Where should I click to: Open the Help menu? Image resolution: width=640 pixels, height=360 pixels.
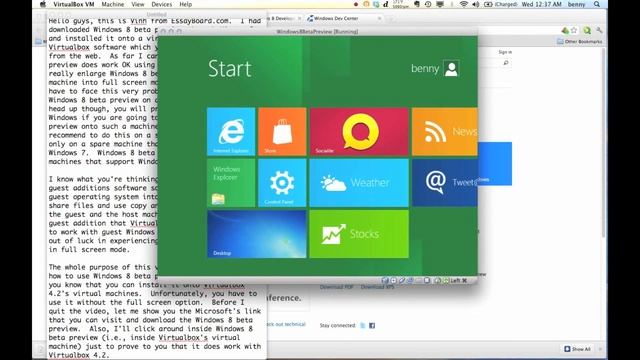click(186, 4)
